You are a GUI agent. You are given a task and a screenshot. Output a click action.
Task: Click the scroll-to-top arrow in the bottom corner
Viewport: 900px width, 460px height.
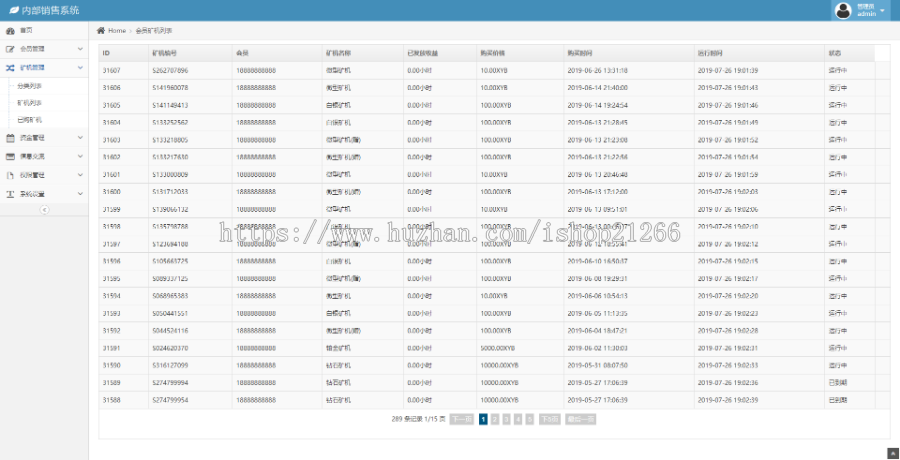pos(893,453)
